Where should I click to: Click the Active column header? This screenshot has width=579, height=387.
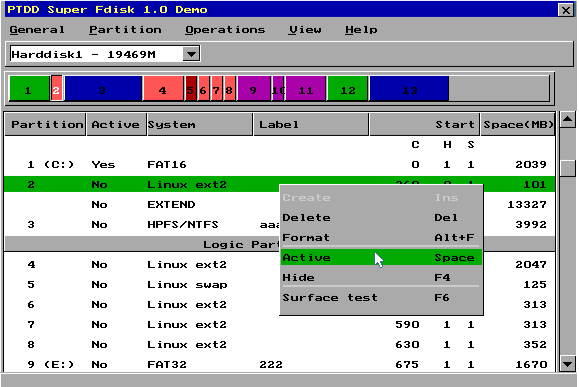click(x=116, y=124)
